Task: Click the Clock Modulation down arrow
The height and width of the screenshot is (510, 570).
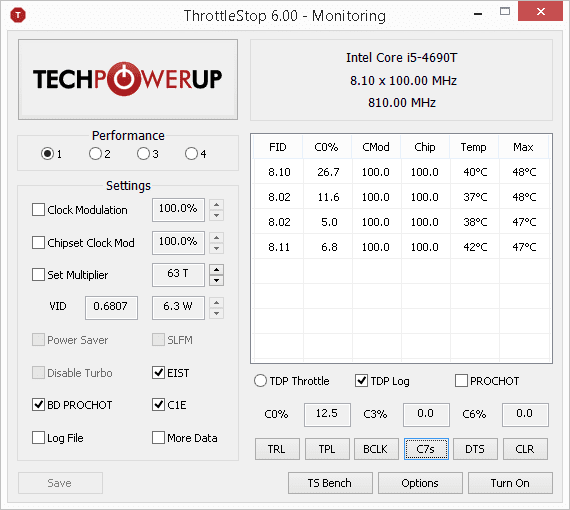Action: (x=216, y=216)
